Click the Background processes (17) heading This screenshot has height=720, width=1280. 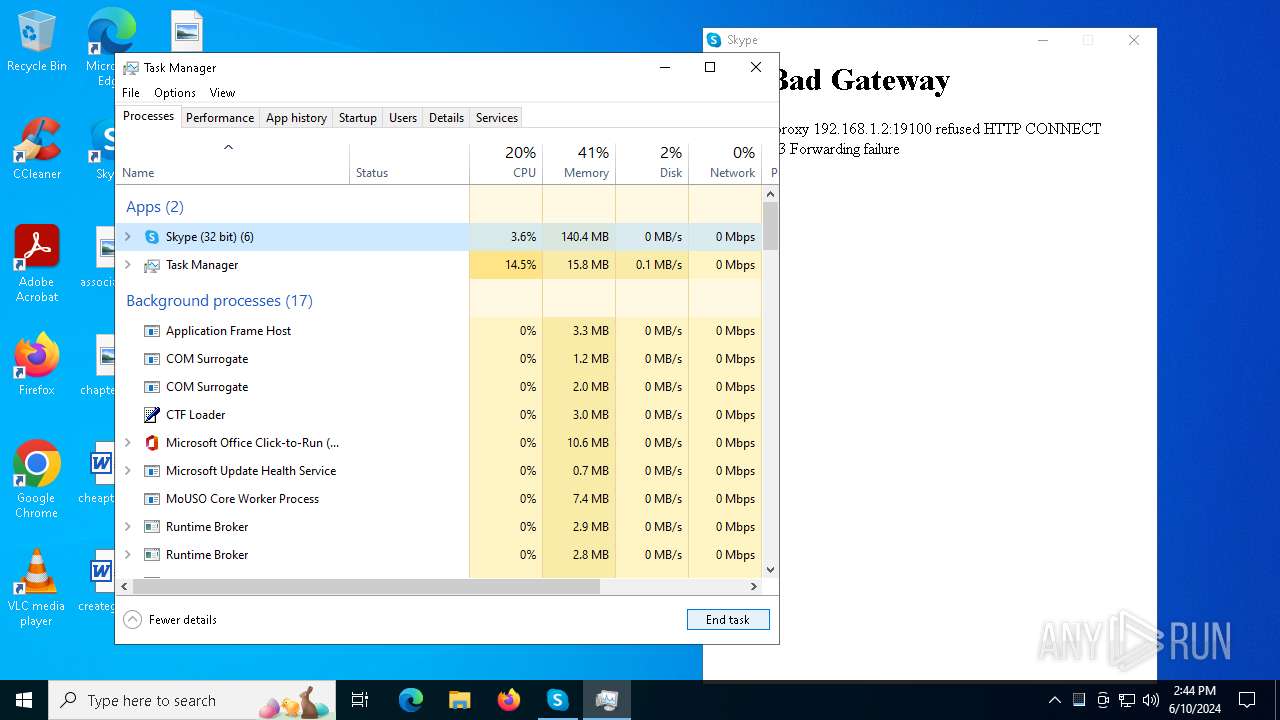point(219,301)
